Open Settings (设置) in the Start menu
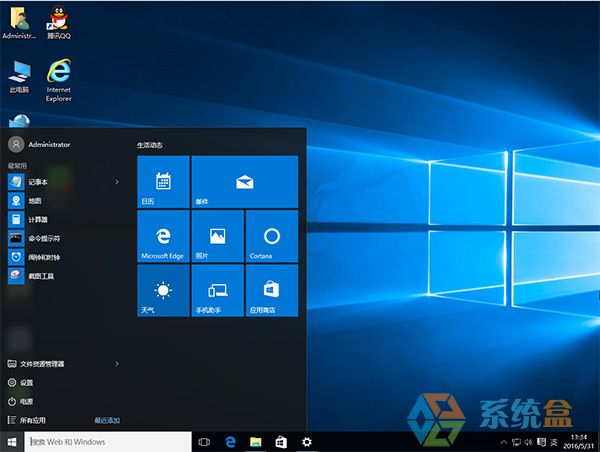Viewport: 600px width, 452px height. tap(27, 382)
